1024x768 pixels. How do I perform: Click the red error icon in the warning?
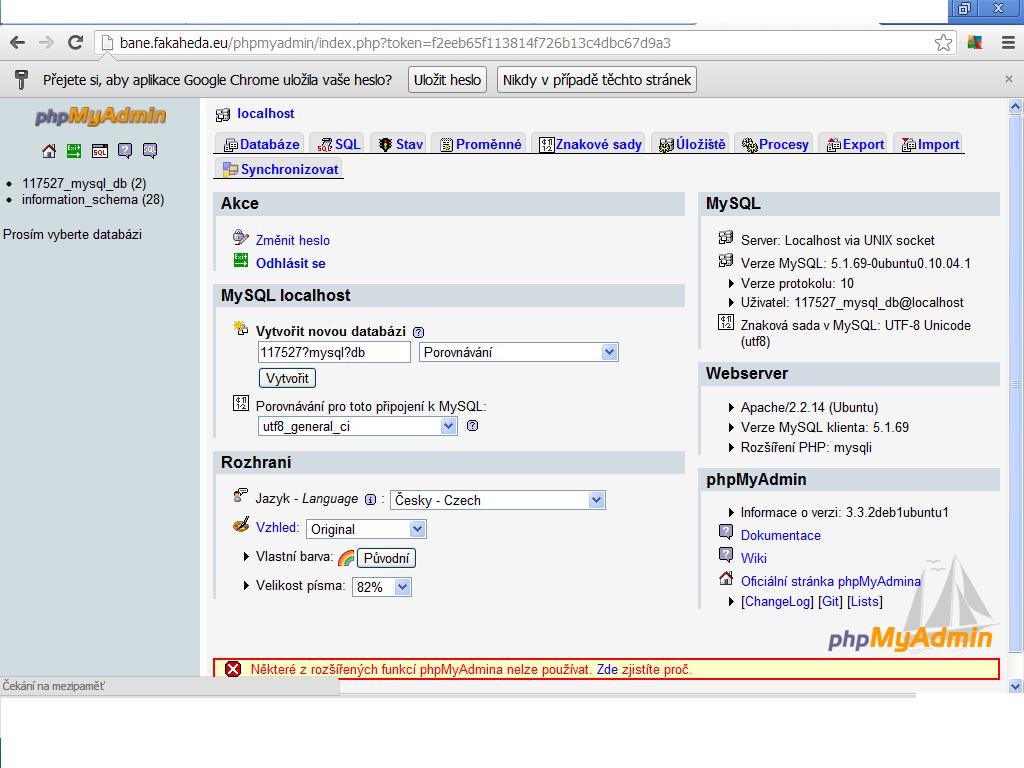[233, 669]
